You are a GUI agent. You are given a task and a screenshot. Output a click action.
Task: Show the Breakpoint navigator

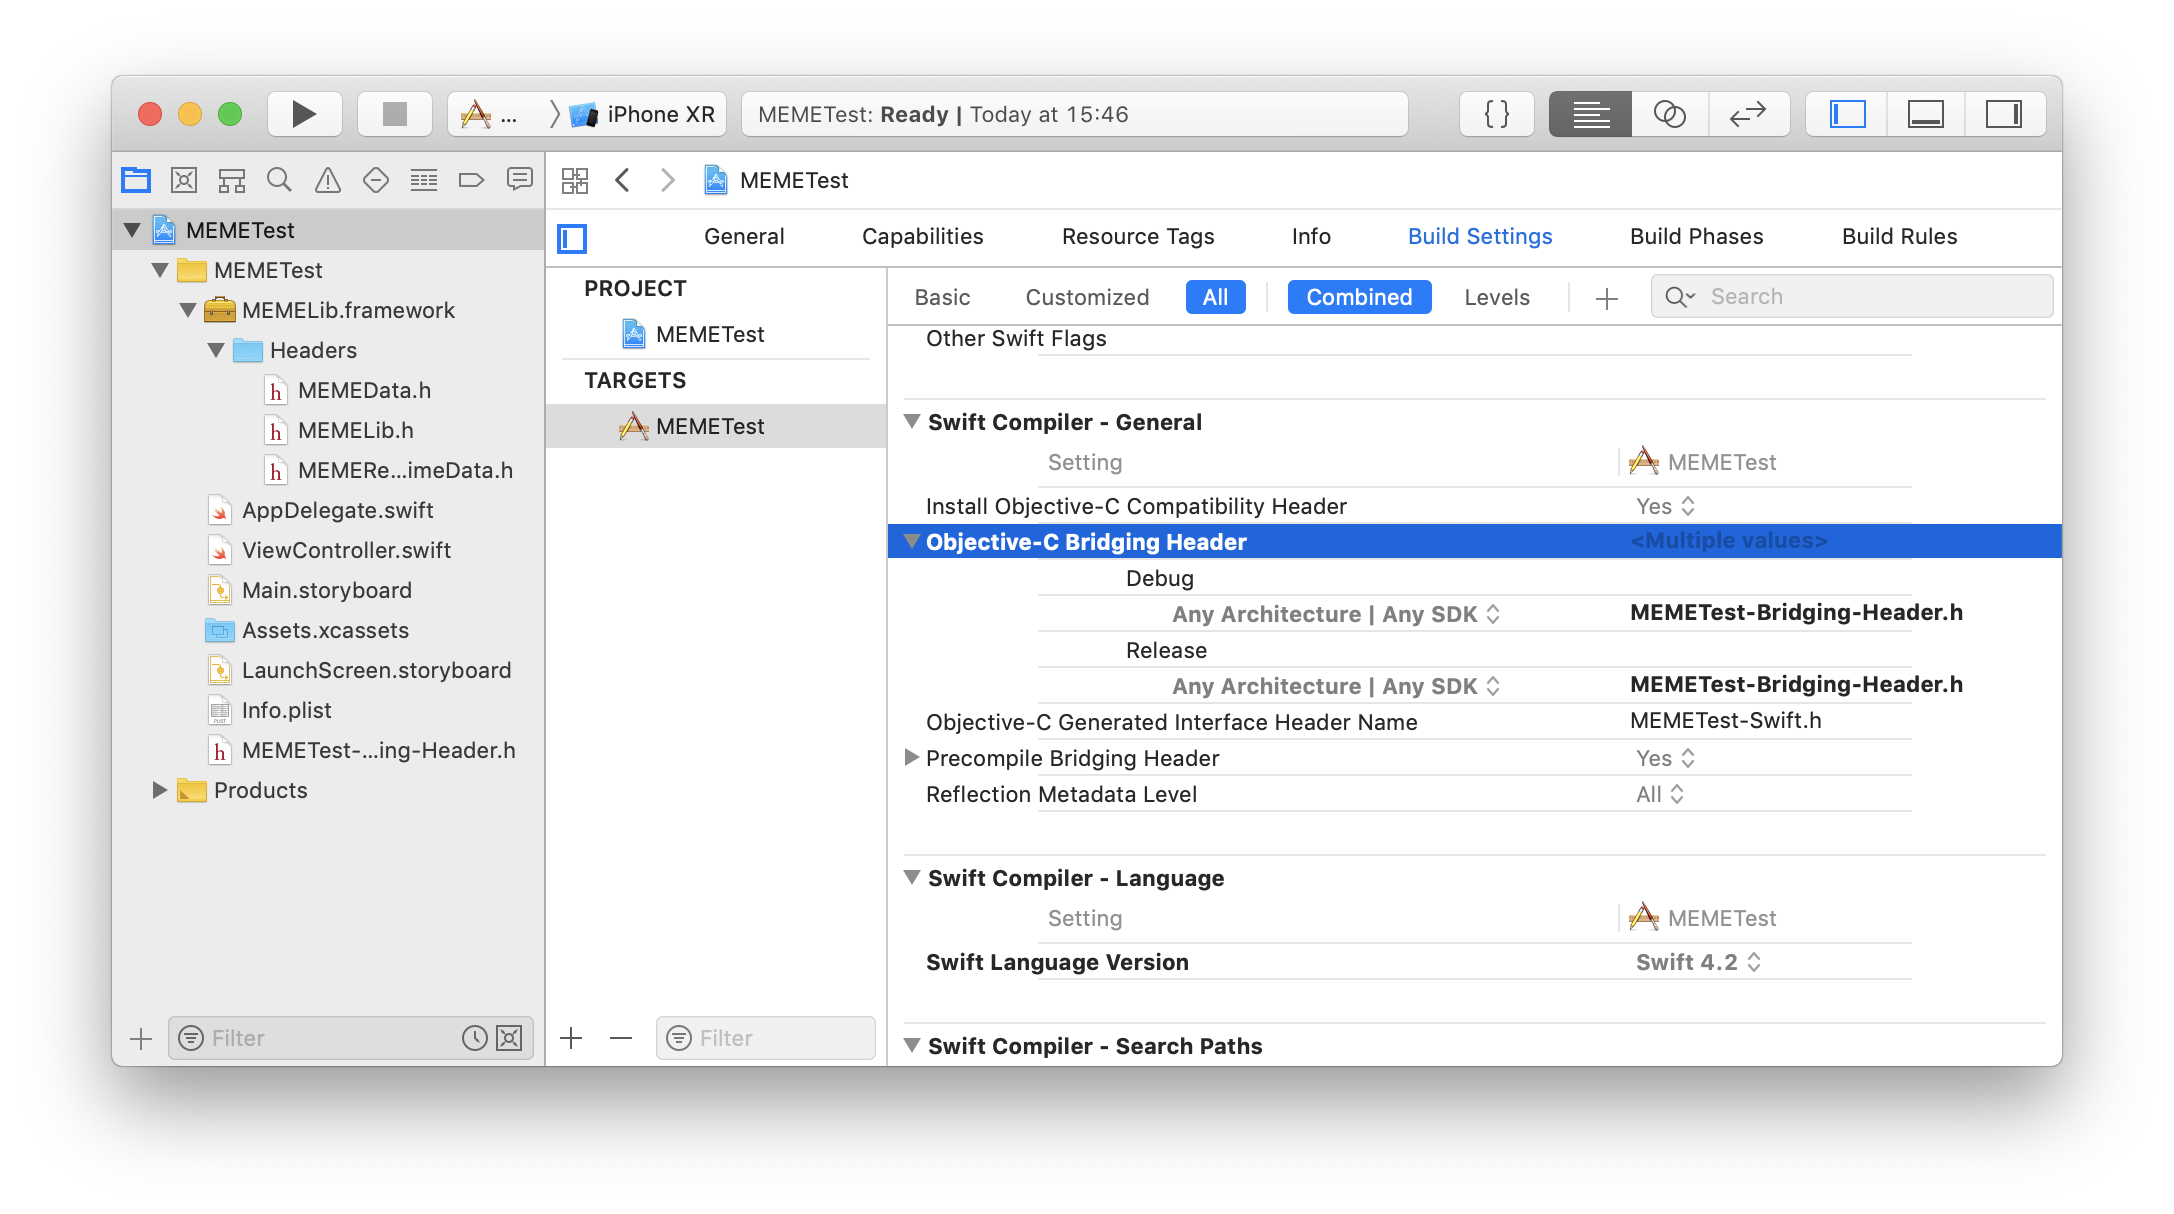[x=471, y=180]
